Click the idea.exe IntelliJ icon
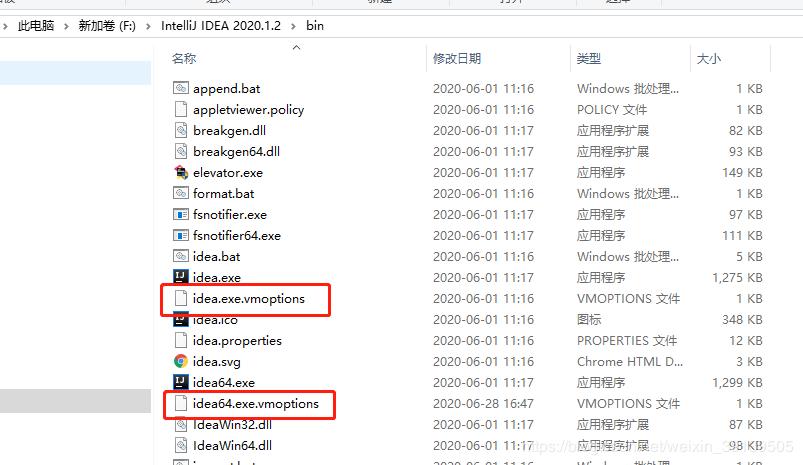The image size is (803, 465). pyautogui.click(x=181, y=277)
